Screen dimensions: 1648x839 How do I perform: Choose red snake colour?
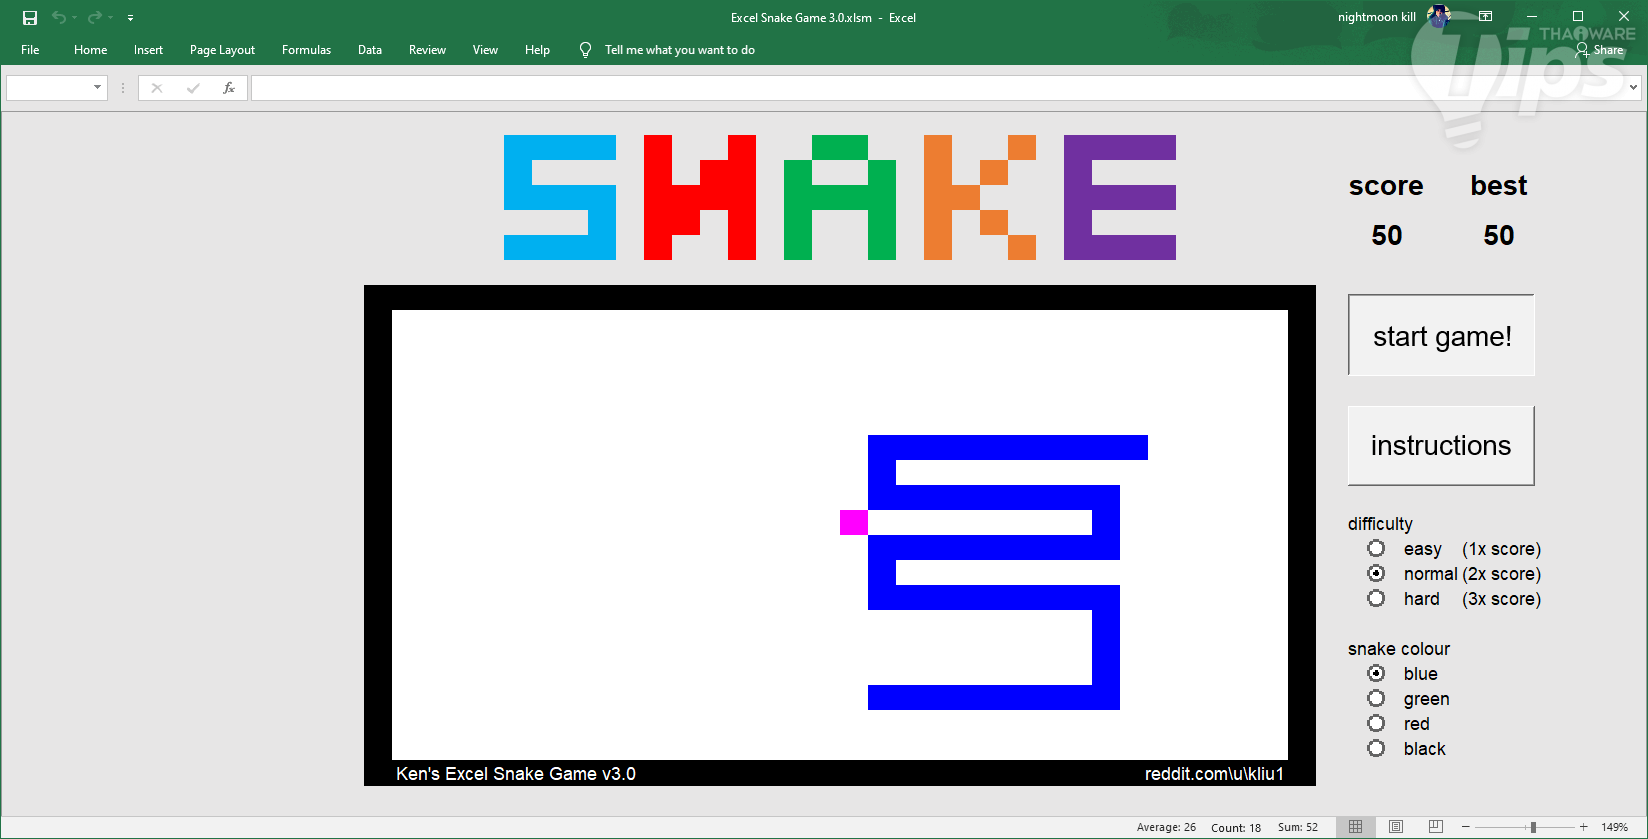coord(1377,723)
